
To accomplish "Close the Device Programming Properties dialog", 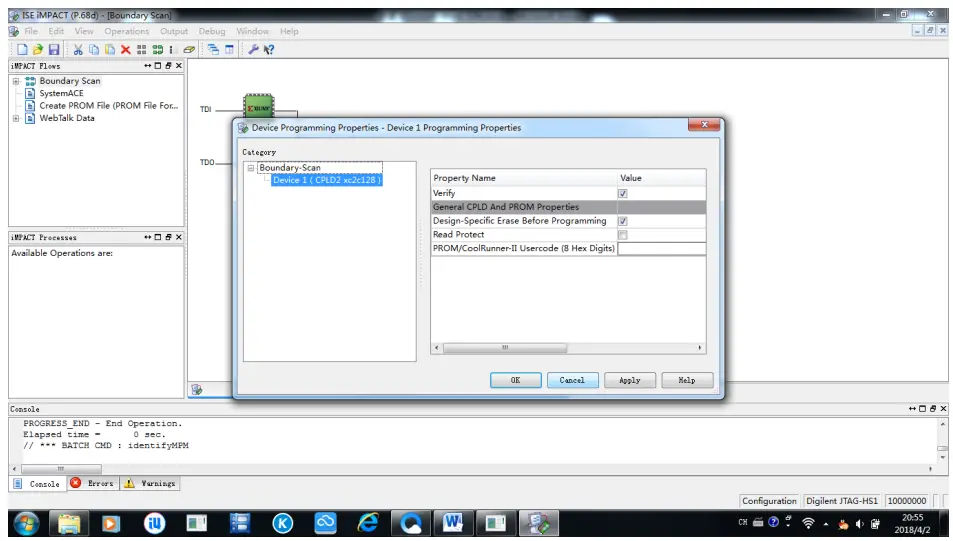I will click(x=704, y=125).
